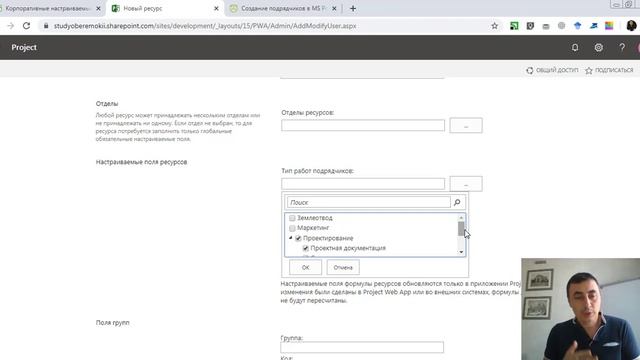The height and width of the screenshot is (360, 640).
Task: Close the 'Корпоративные настраиваемые' tab
Action: [98, 8]
